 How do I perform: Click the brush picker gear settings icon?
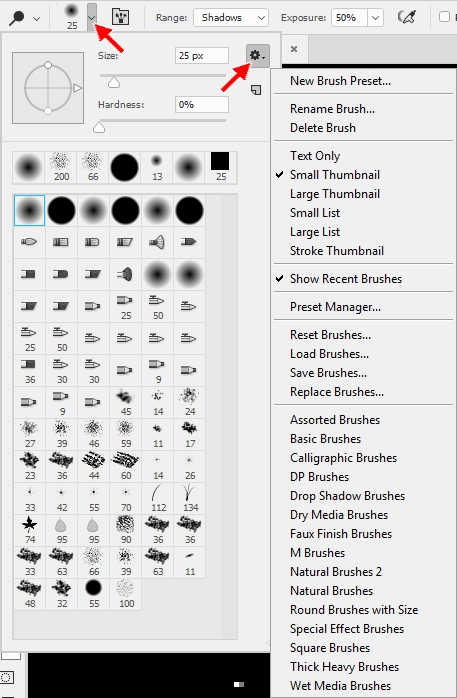[257, 56]
